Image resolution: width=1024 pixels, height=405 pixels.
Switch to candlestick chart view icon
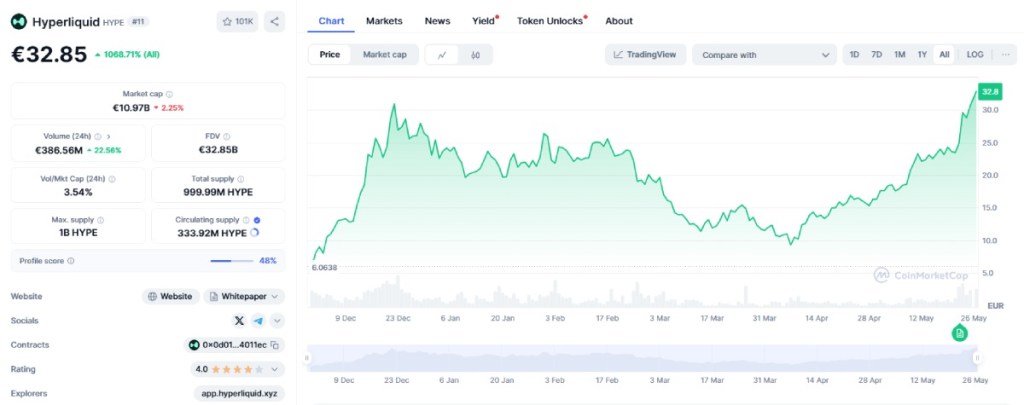pos(475,55)
